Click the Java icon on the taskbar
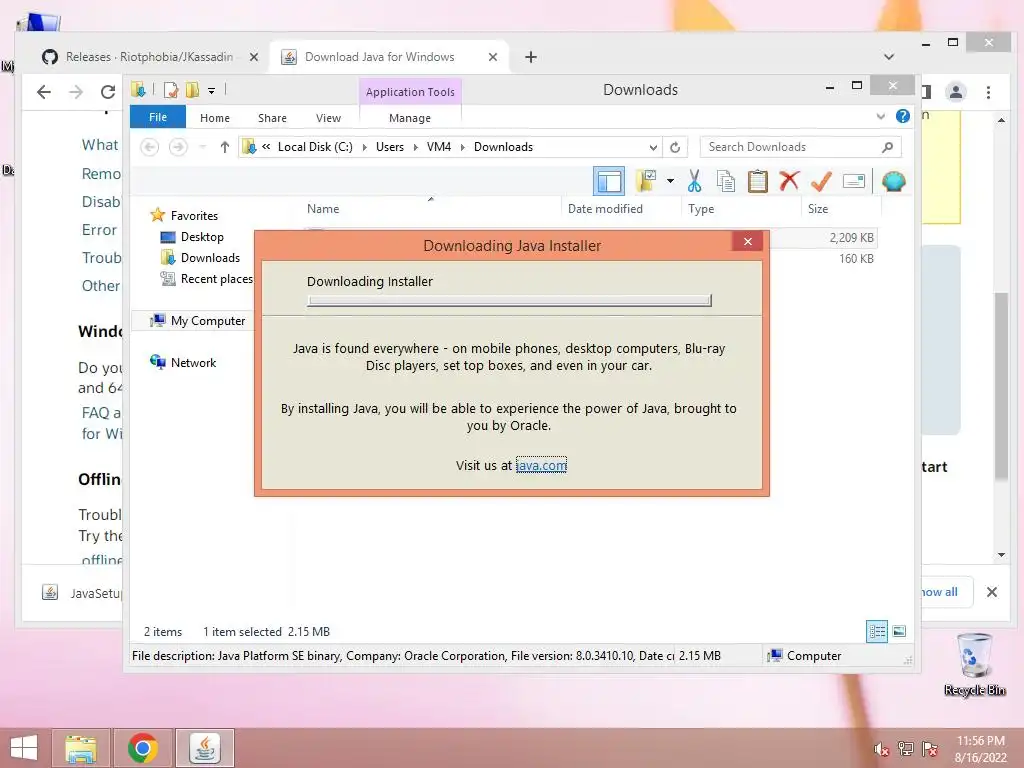The width and height of the screenshot is (1024, 768). 205,748
